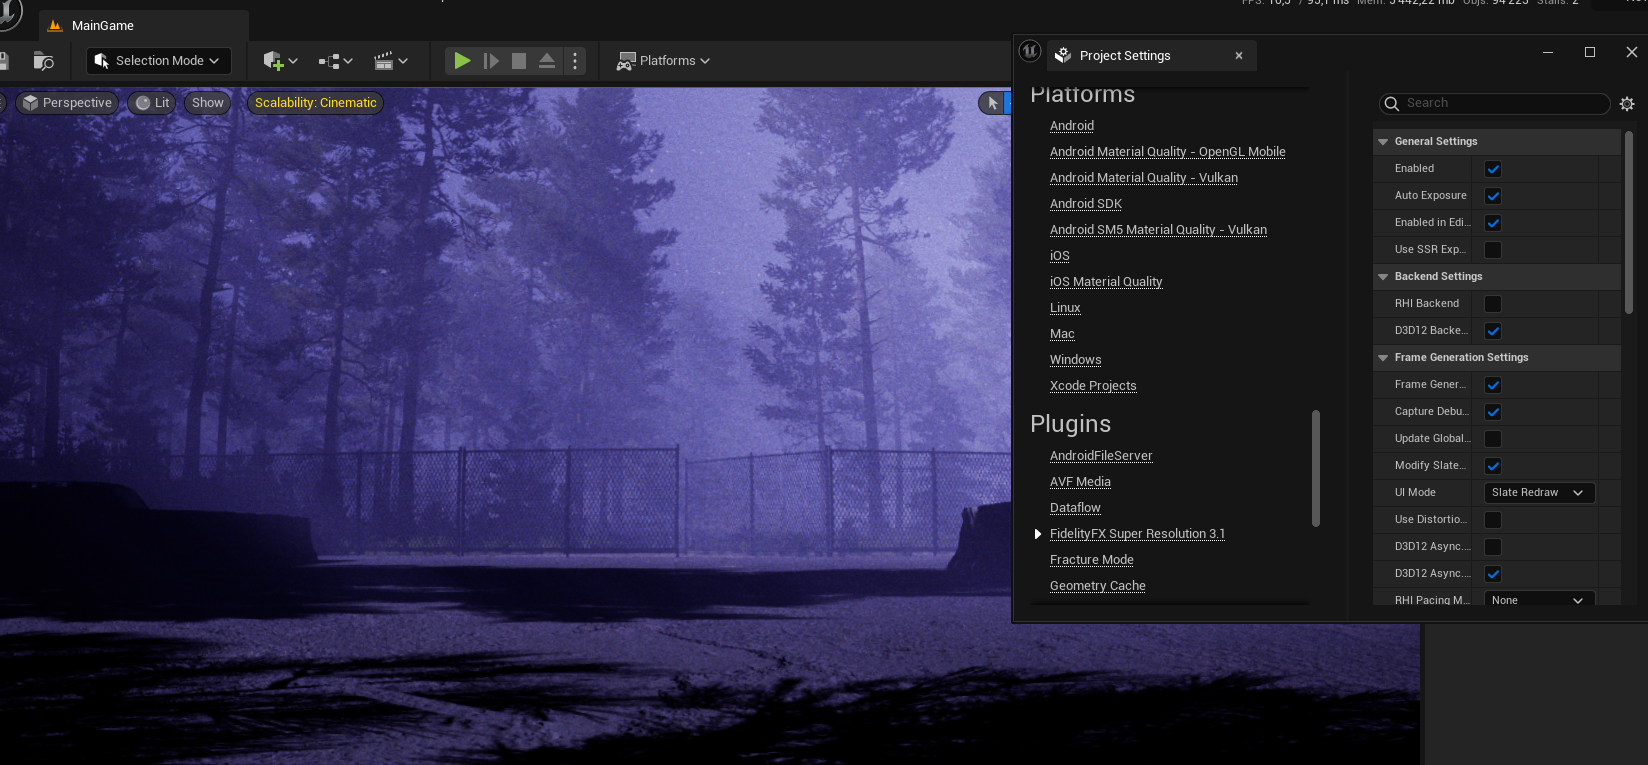Viewport: 1648px width, 765px height.
Task: Click the settings gear beside Search field
Action: point(1627,104)
